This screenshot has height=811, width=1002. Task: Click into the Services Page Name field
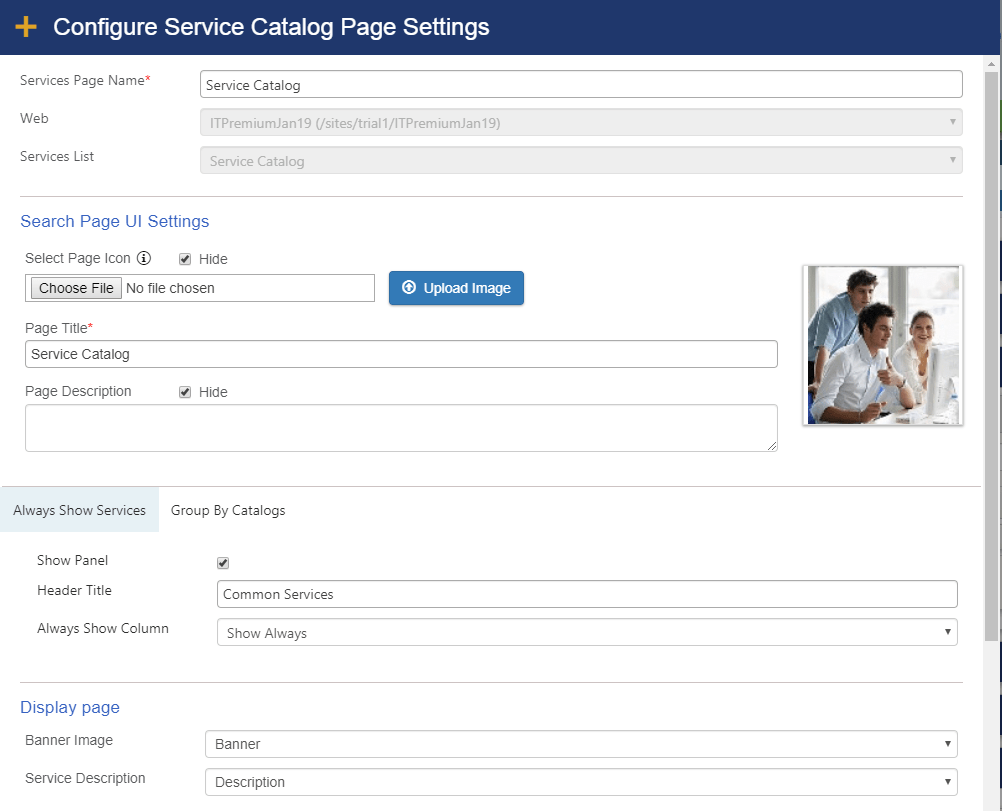(x=581, y=85)
